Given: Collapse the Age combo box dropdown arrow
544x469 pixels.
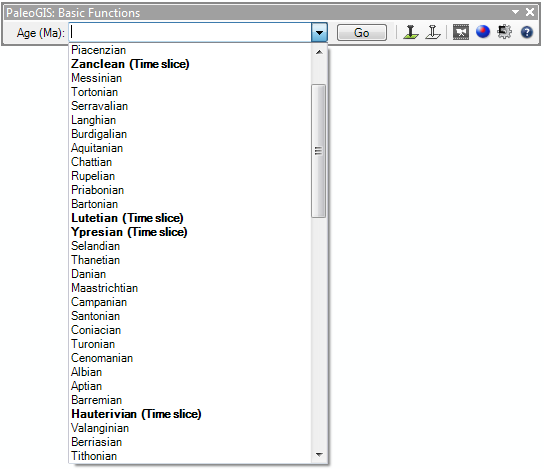Looking at the screenshot, I should pos(319,33).
